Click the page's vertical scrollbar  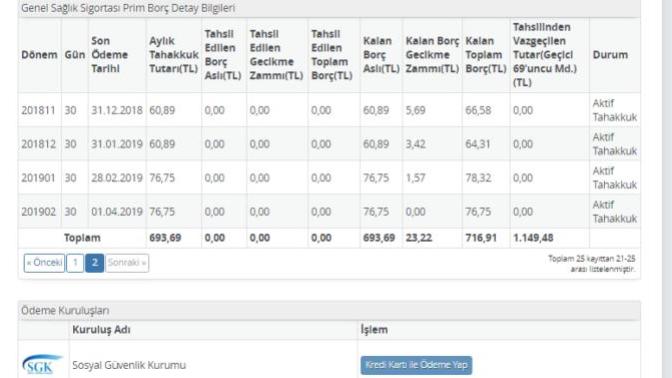point(666,189)
